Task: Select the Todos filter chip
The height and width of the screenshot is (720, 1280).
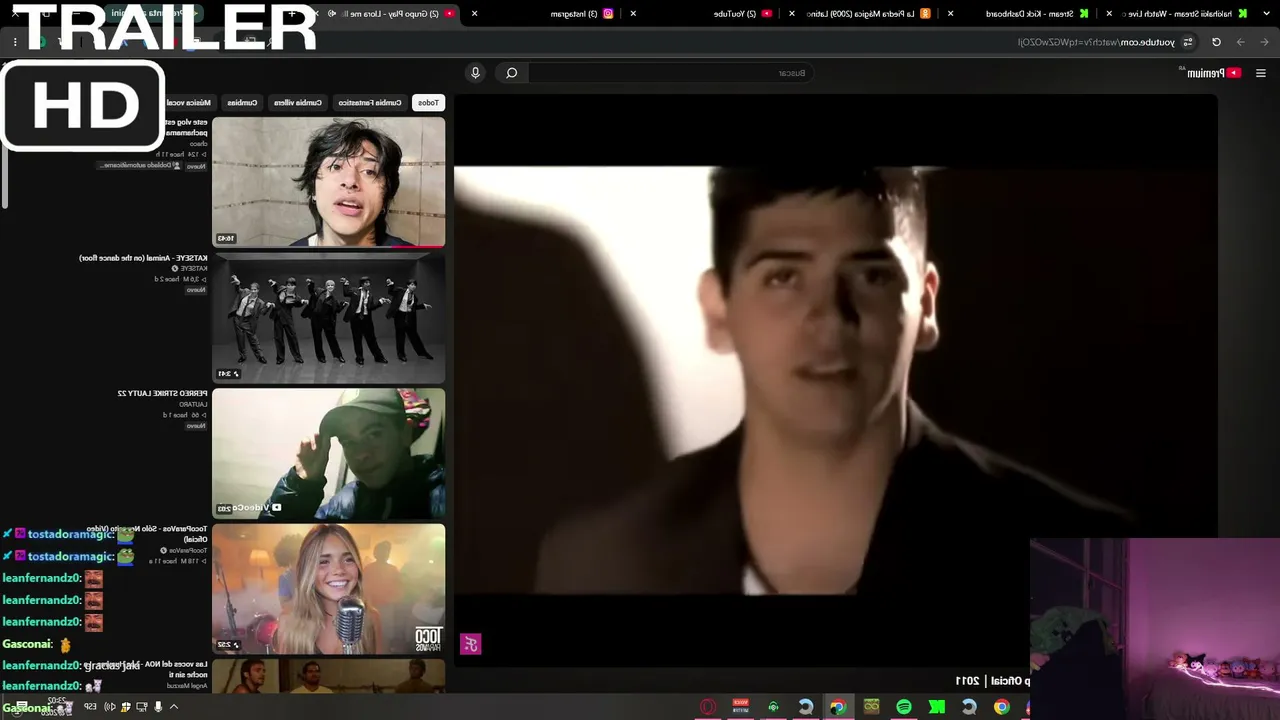Action: click(428, 103)
